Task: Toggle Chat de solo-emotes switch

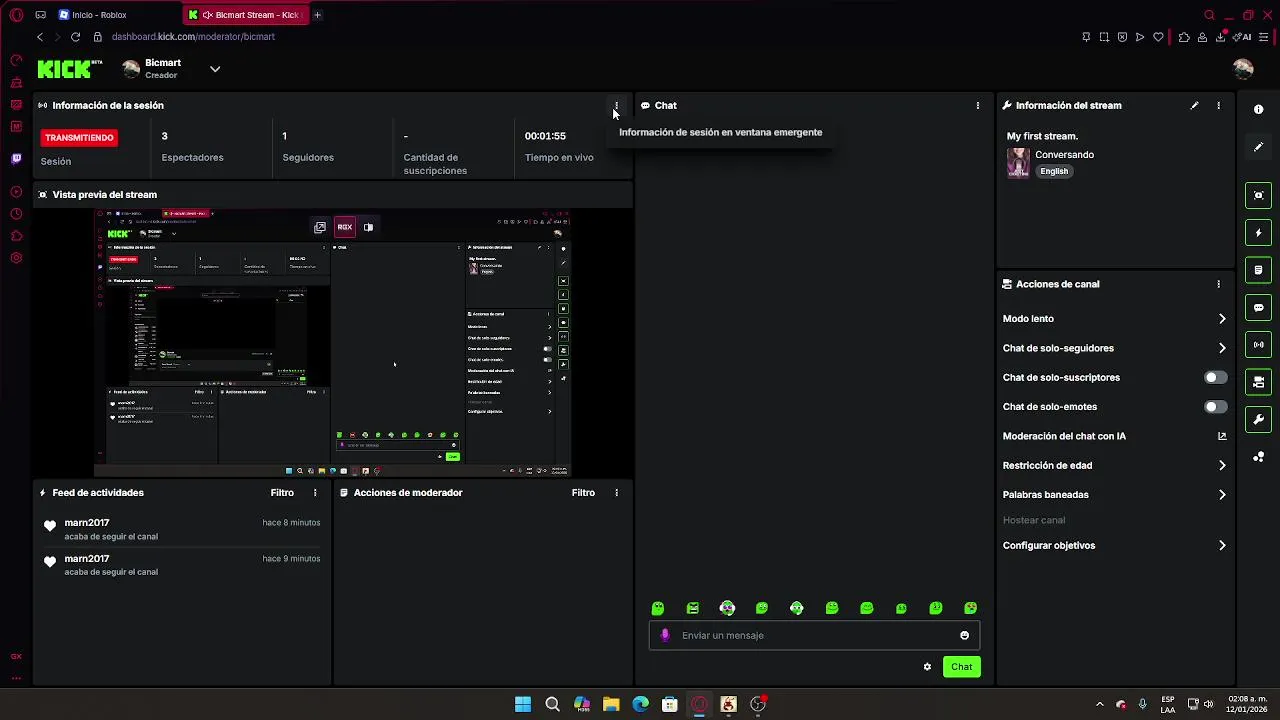Action: point(1215,407)
